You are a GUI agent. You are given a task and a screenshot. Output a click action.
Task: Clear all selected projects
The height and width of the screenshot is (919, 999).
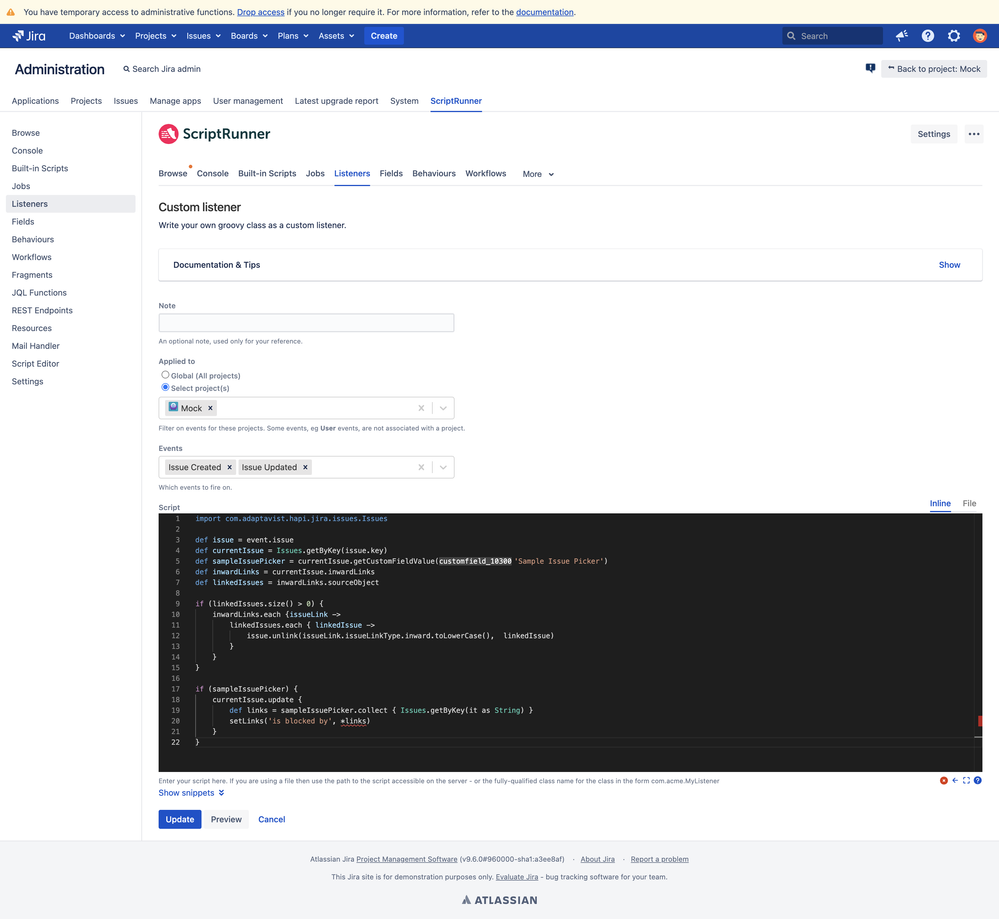(421, 408)
